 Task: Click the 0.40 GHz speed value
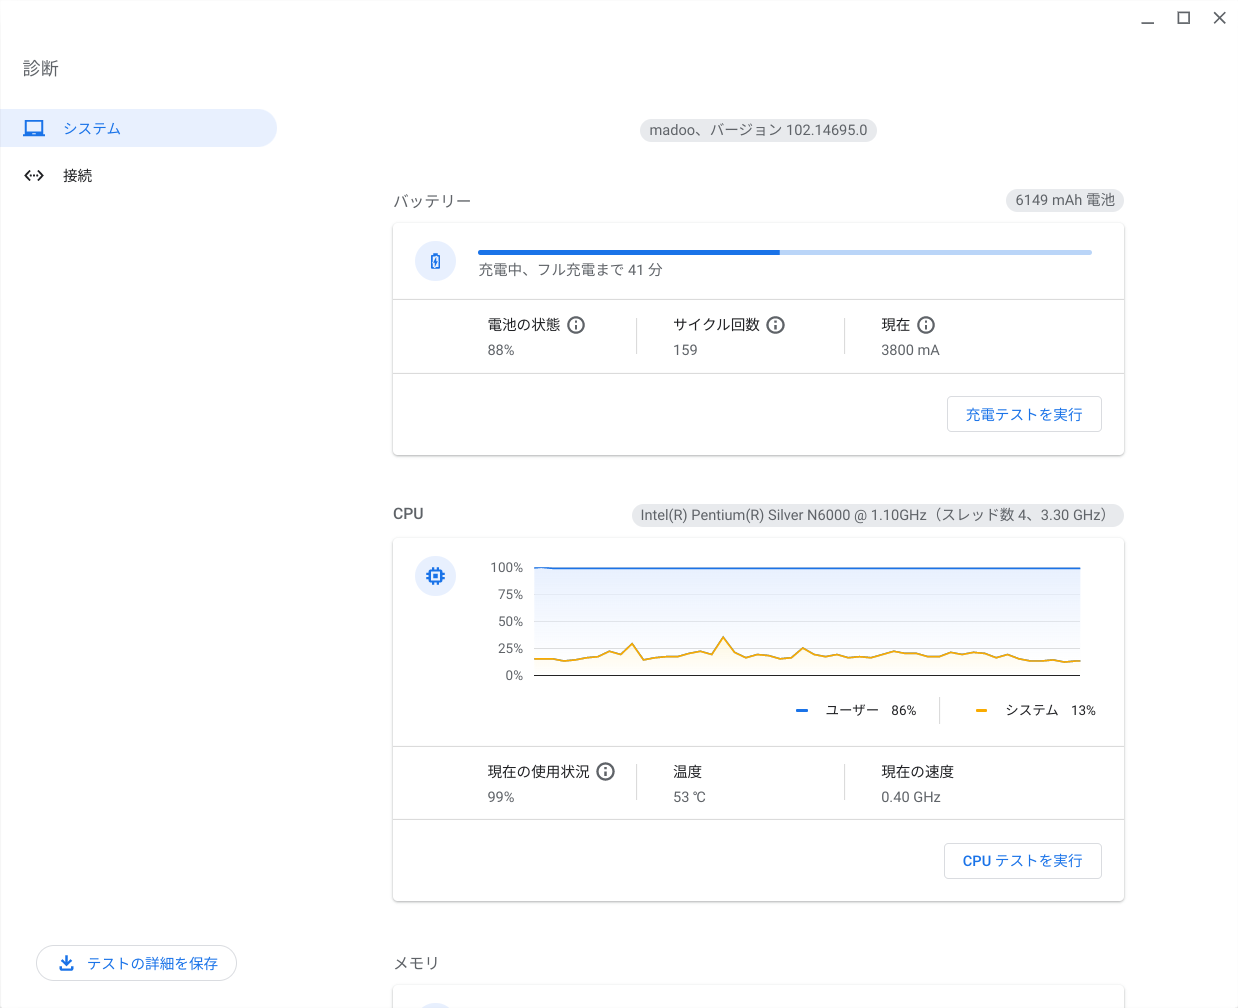coord(911,797)
